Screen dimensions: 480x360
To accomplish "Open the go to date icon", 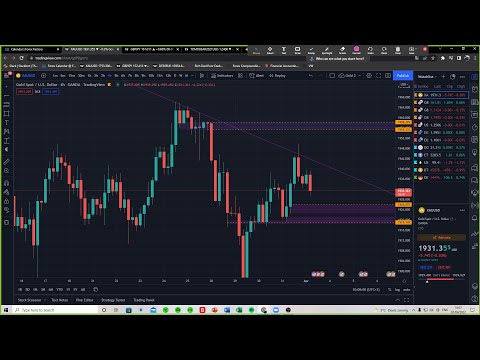I will pos(95,290).
